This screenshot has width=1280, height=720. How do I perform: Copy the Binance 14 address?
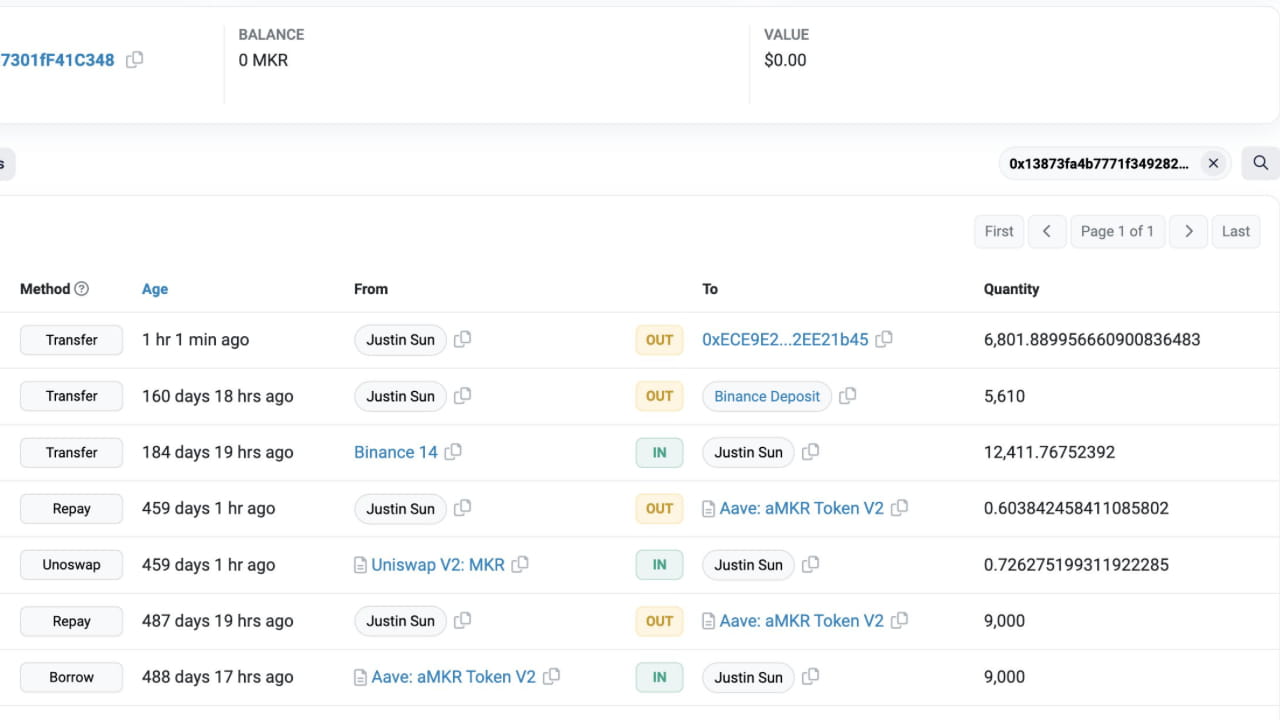[x=453, y=452]
